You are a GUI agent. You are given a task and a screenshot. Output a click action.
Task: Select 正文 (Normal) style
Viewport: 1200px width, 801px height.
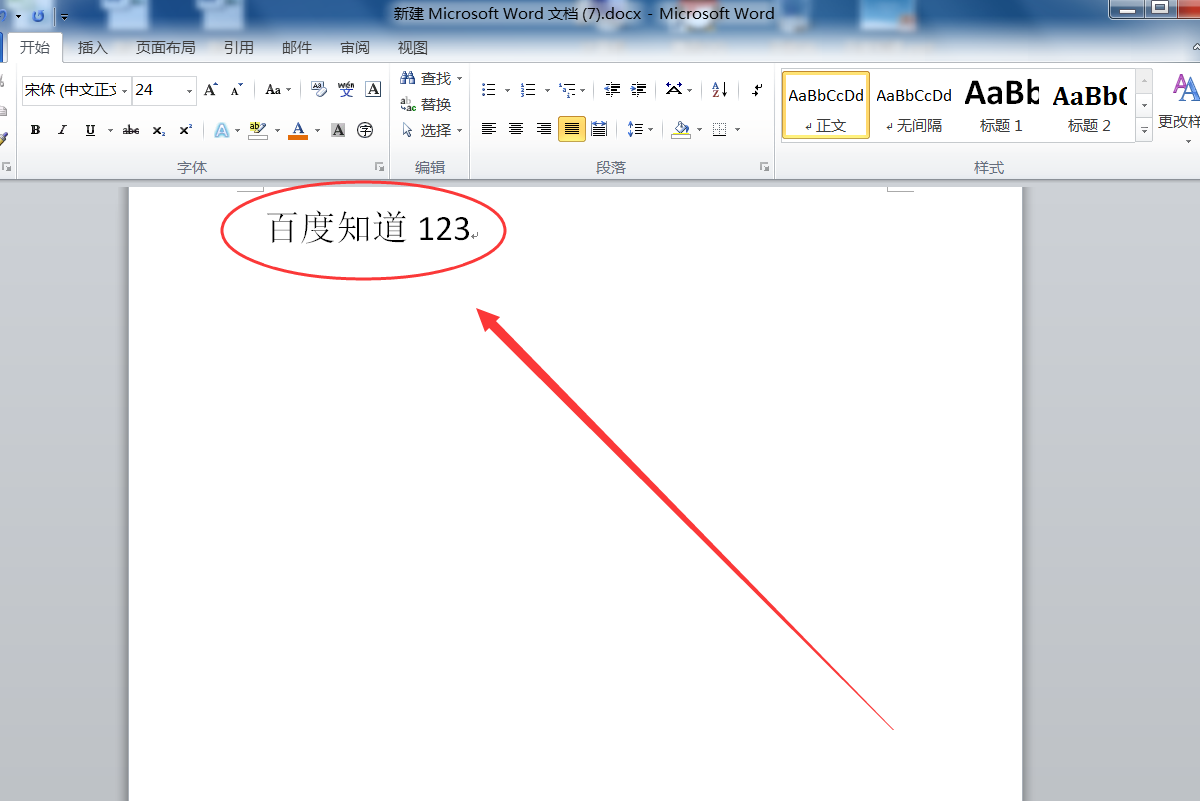click(x=826, y=106)
